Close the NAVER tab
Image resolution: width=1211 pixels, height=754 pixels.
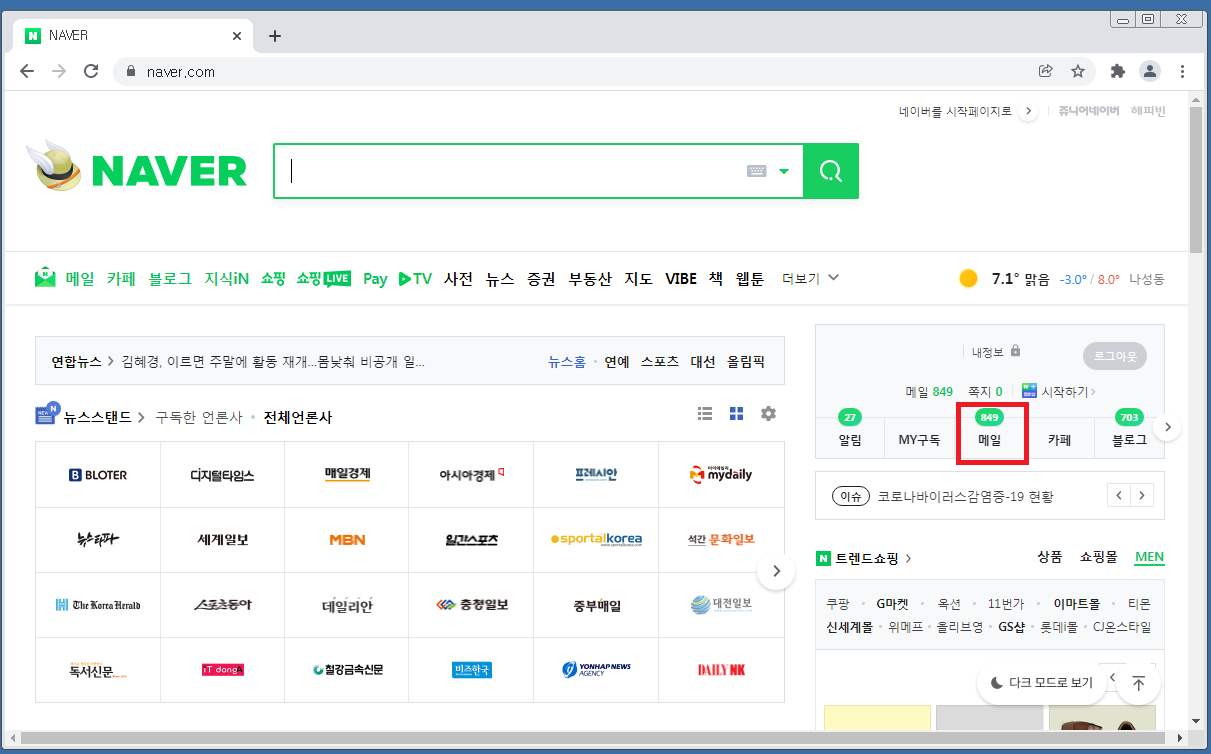pos(237,36)
